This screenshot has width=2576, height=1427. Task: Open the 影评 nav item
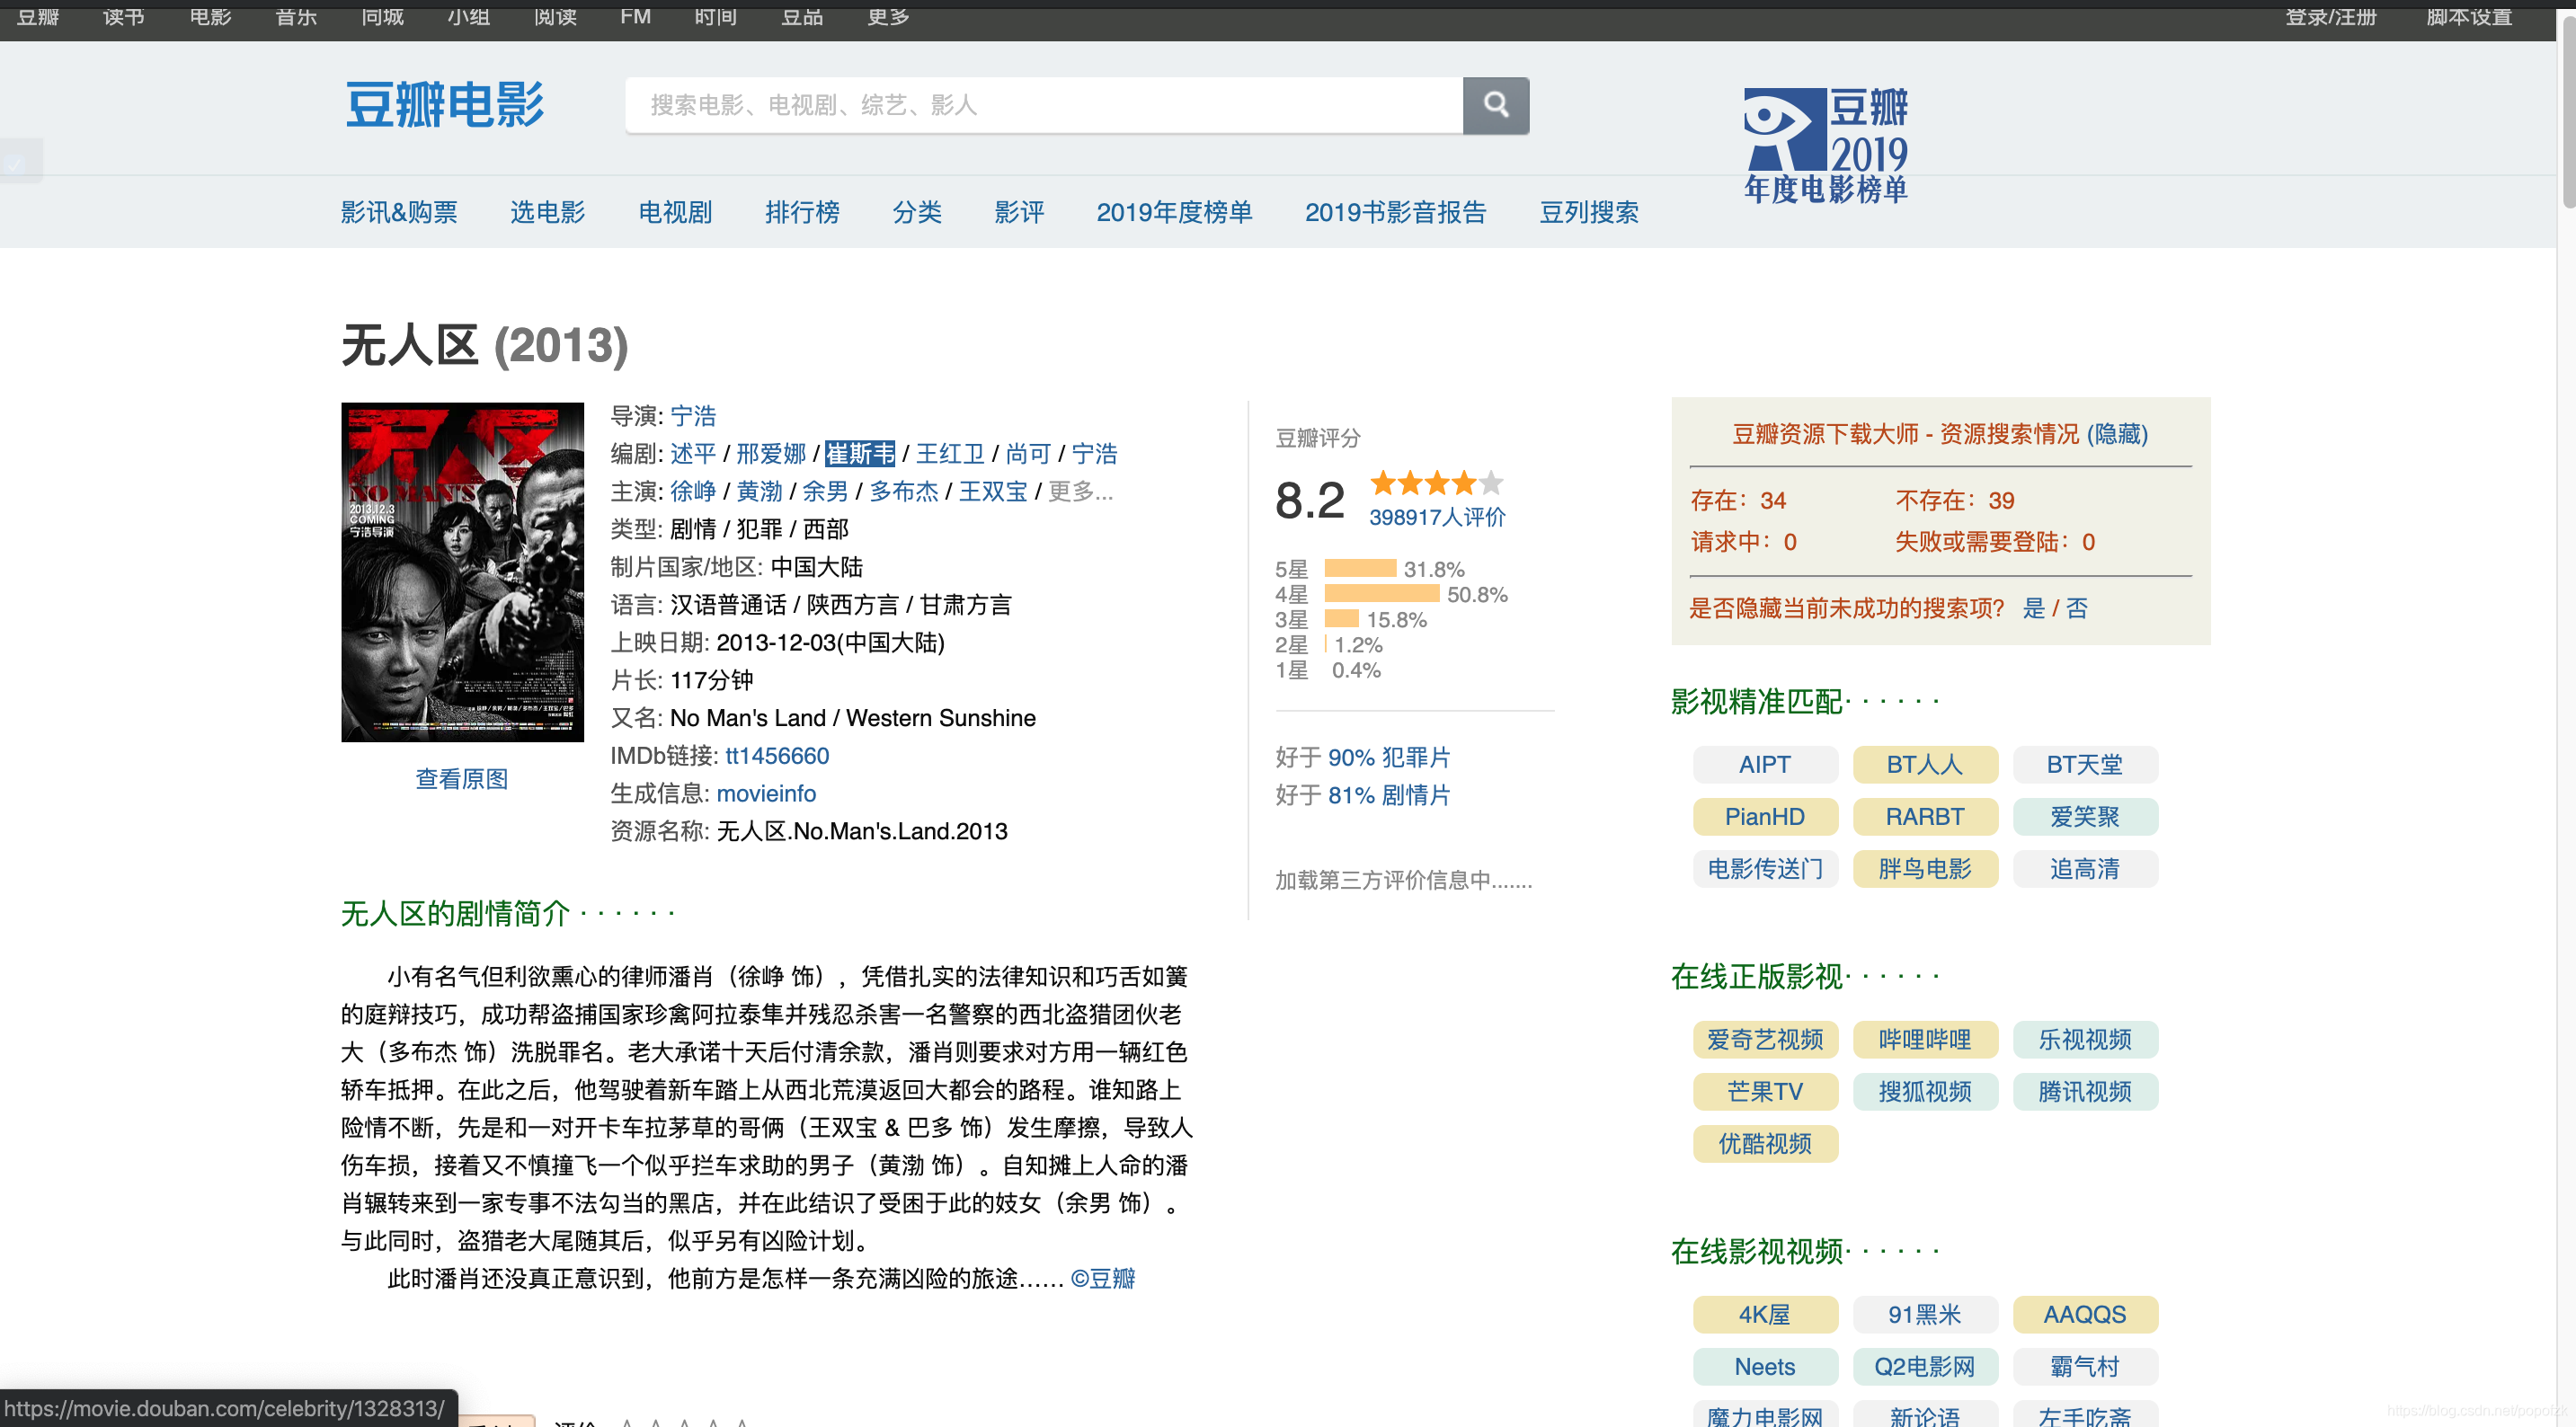coord(1019,212)
